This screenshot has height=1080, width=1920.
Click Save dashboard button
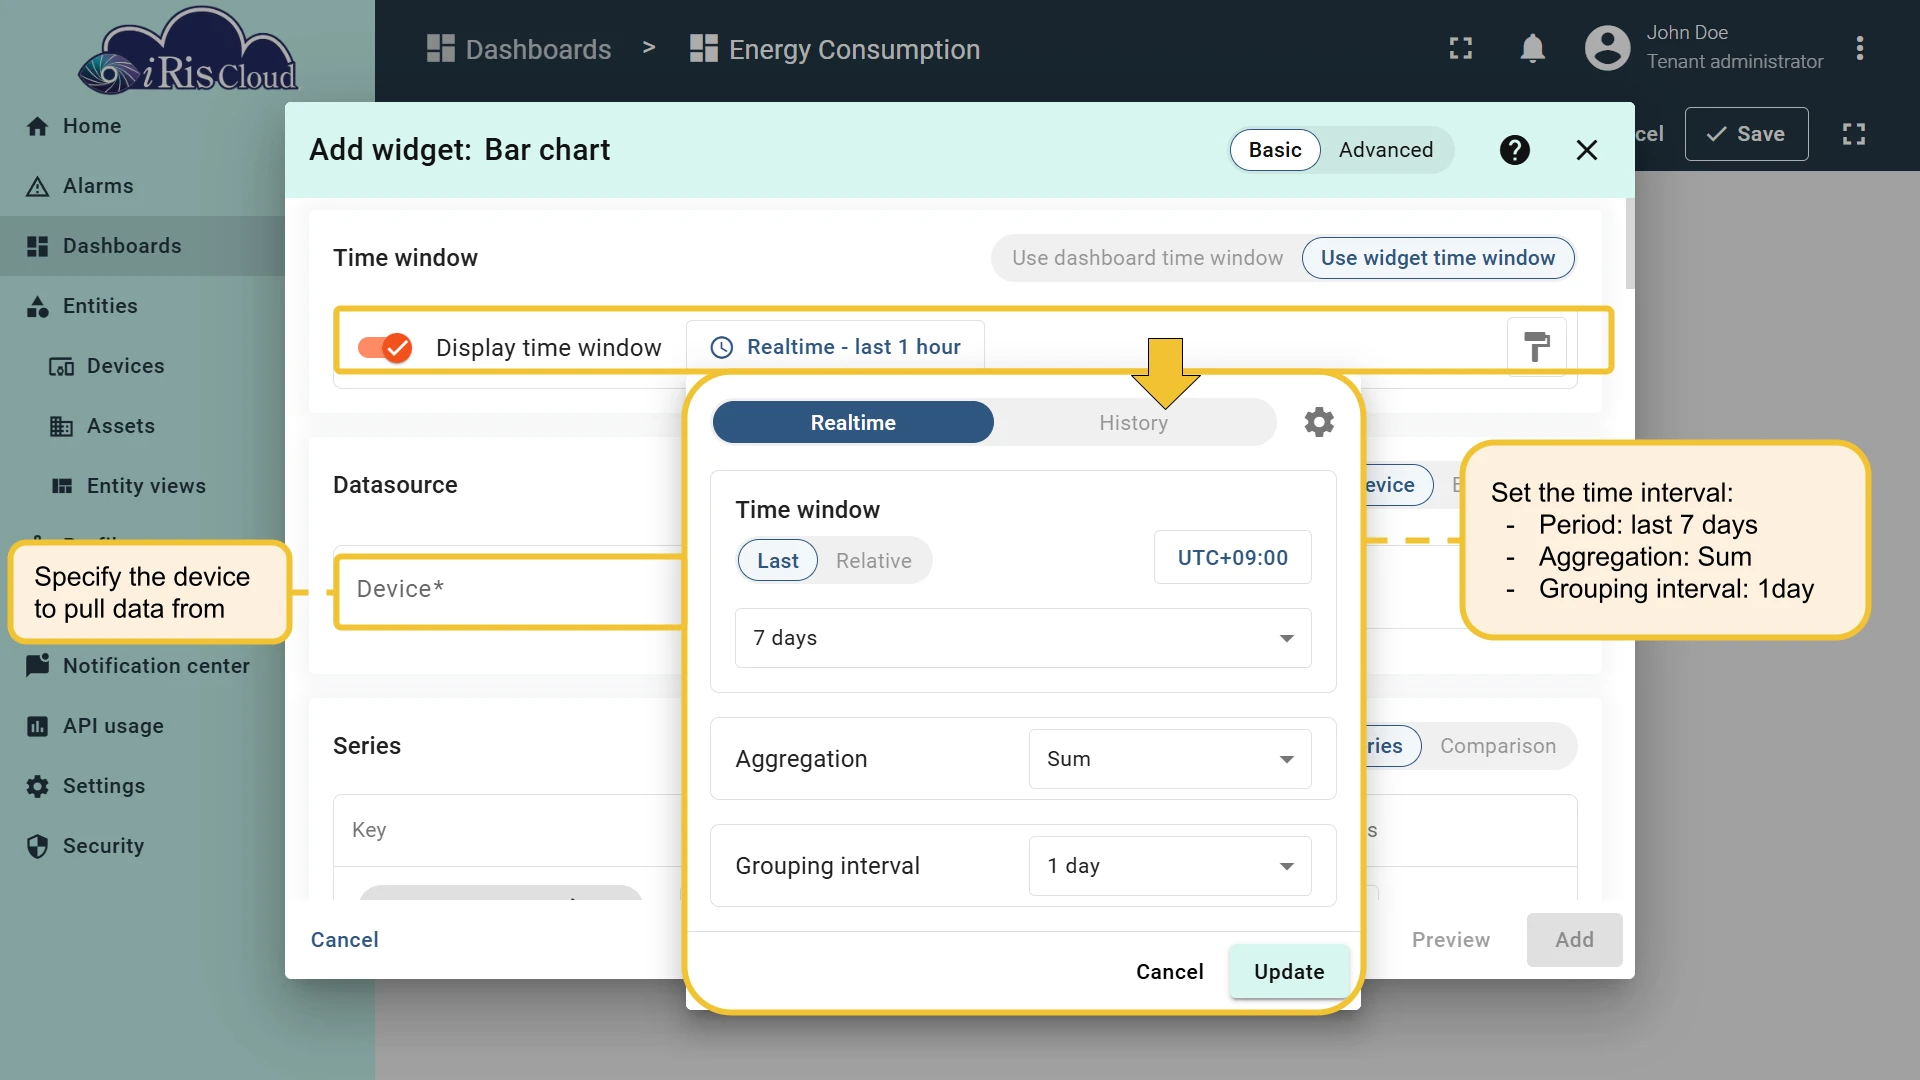click(1746, 134)
